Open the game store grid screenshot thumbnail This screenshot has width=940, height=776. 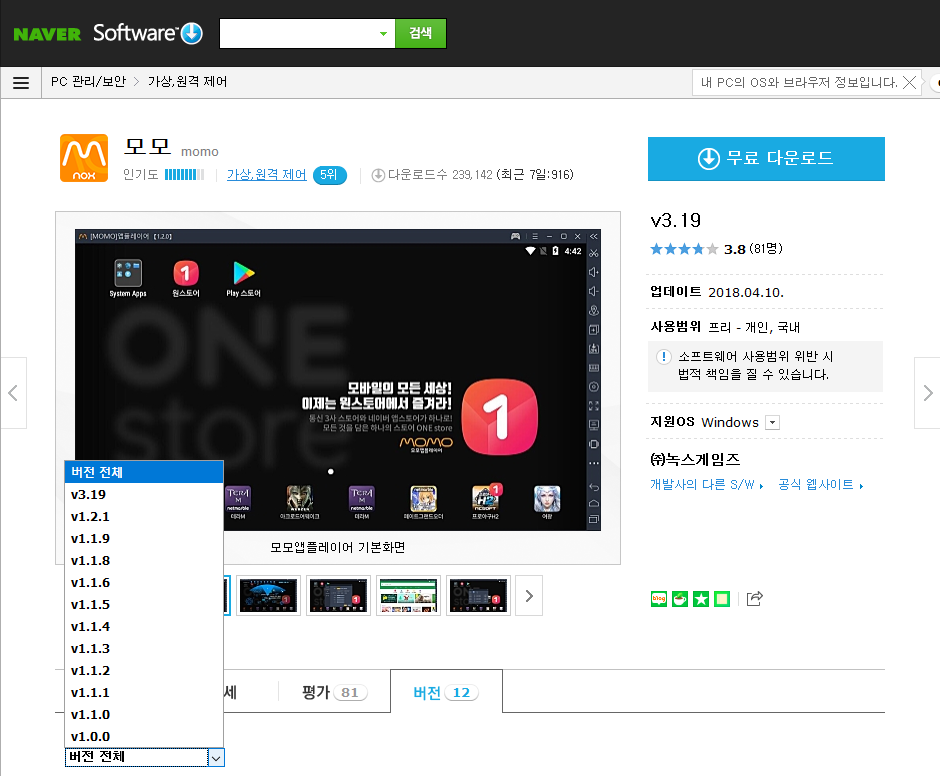408,595
